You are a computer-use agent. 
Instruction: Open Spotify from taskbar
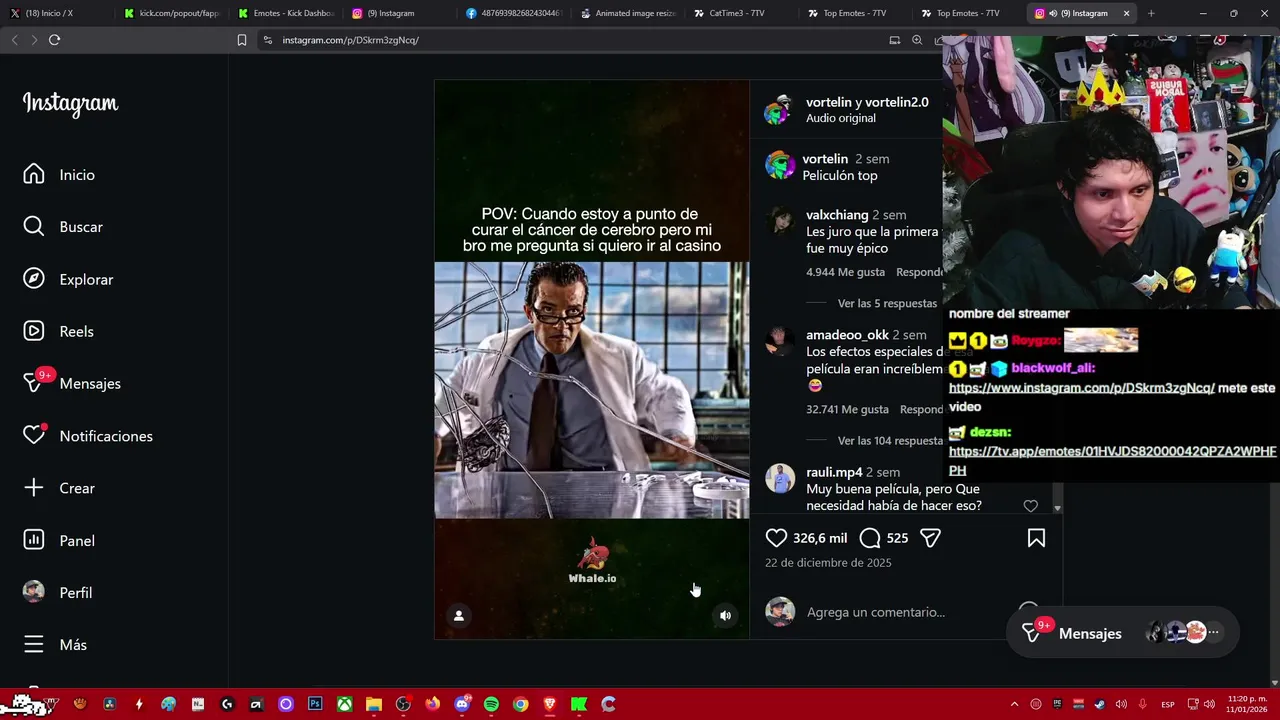pyautogui.click(x=491, y=704)
